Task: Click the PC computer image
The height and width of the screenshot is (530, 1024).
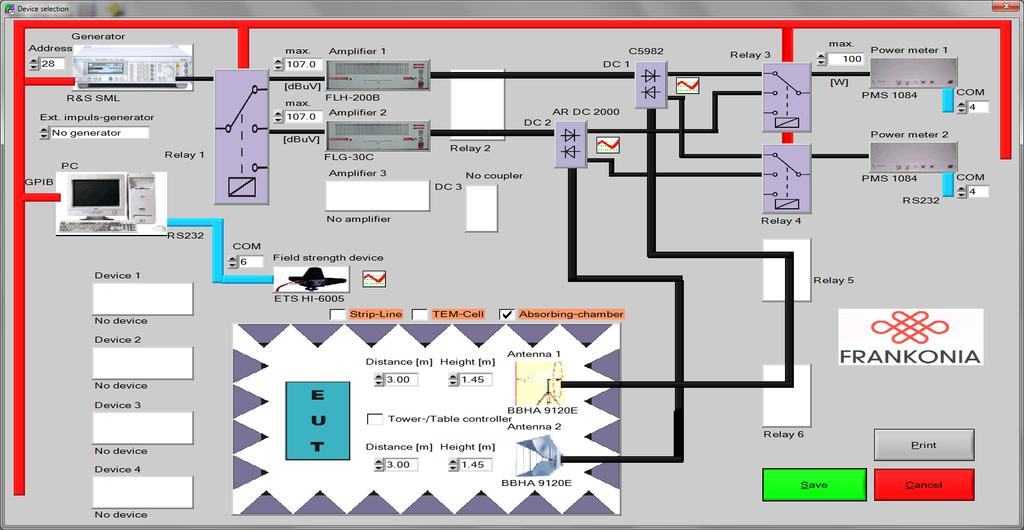Action: coord(111,203)
